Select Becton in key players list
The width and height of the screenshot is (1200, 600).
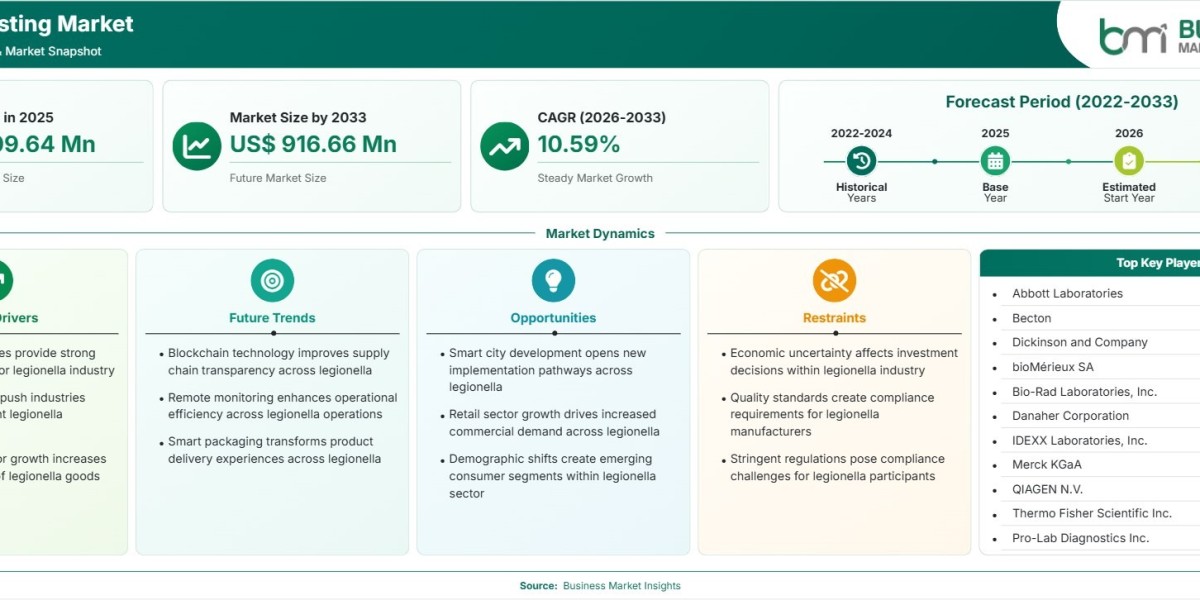1031,318
